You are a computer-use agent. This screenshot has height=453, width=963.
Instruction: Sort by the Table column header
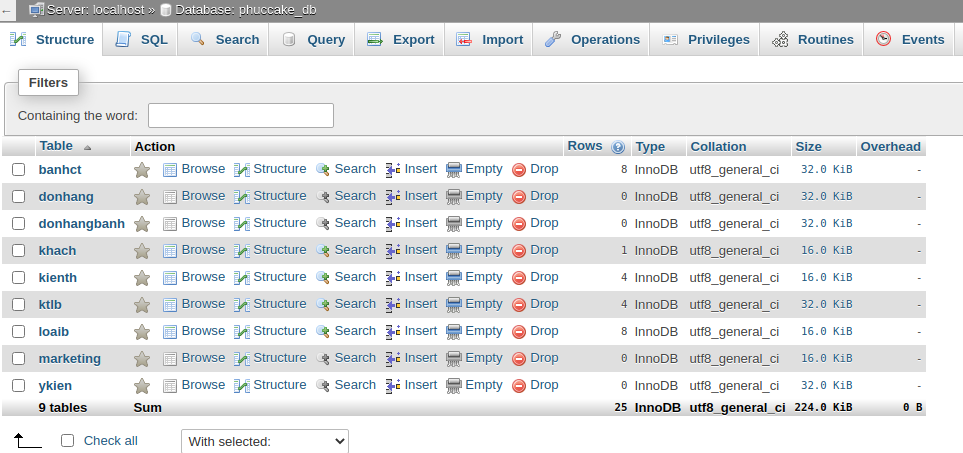click(56, 146)
